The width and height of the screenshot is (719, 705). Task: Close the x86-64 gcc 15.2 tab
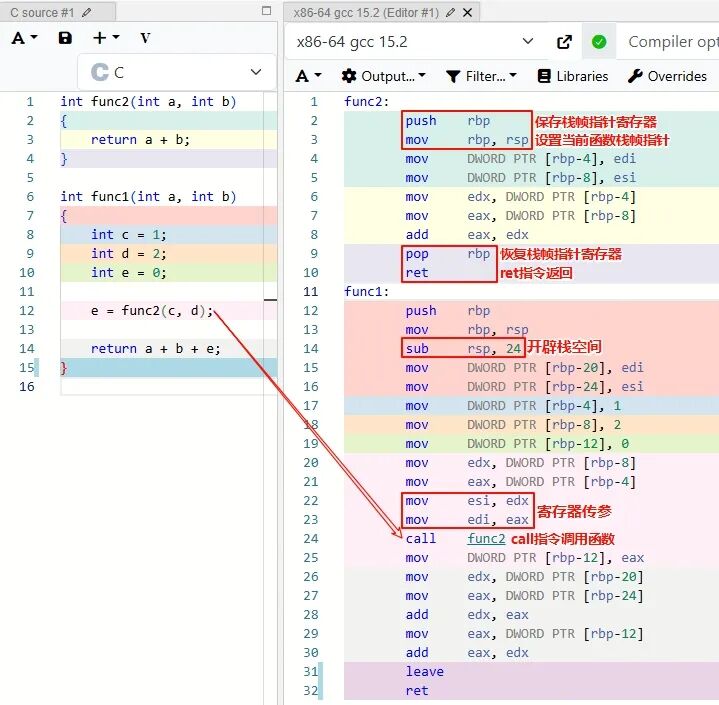coord(468,12)
